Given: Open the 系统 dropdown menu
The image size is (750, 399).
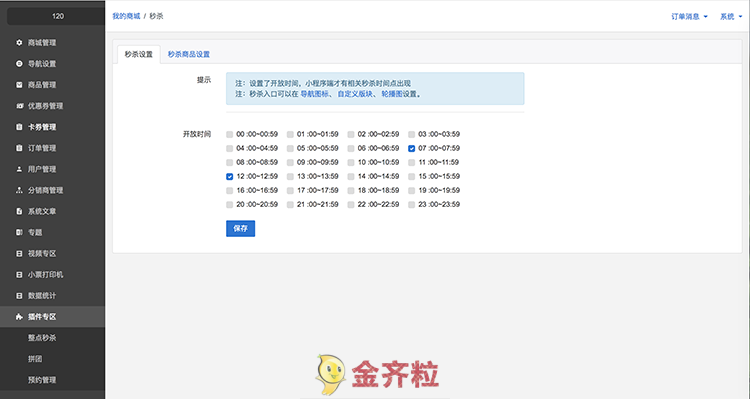Looking at the screenshot, I should click(x=731, y=16).
